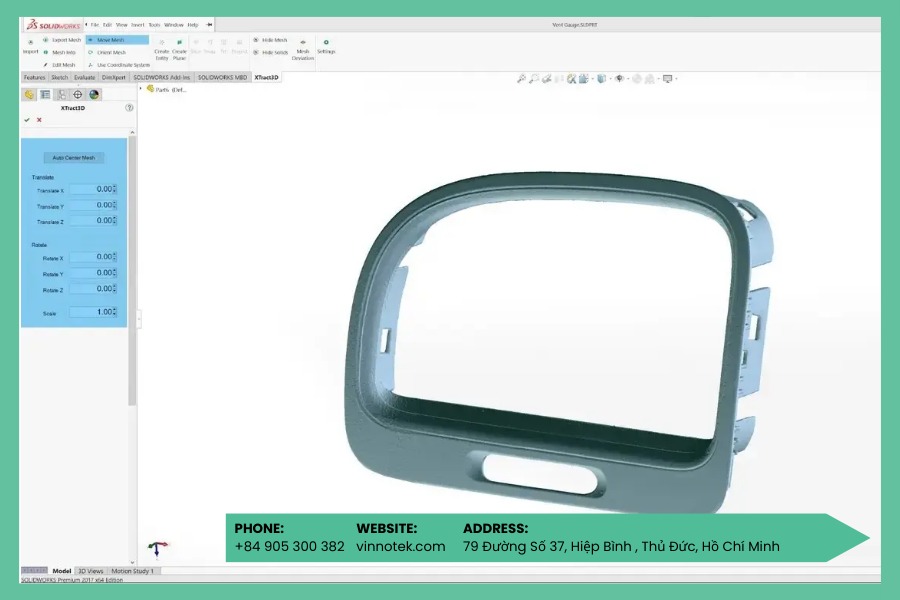
Task: Switch to the DimXpert tab
Action: (x=114, y=77)
